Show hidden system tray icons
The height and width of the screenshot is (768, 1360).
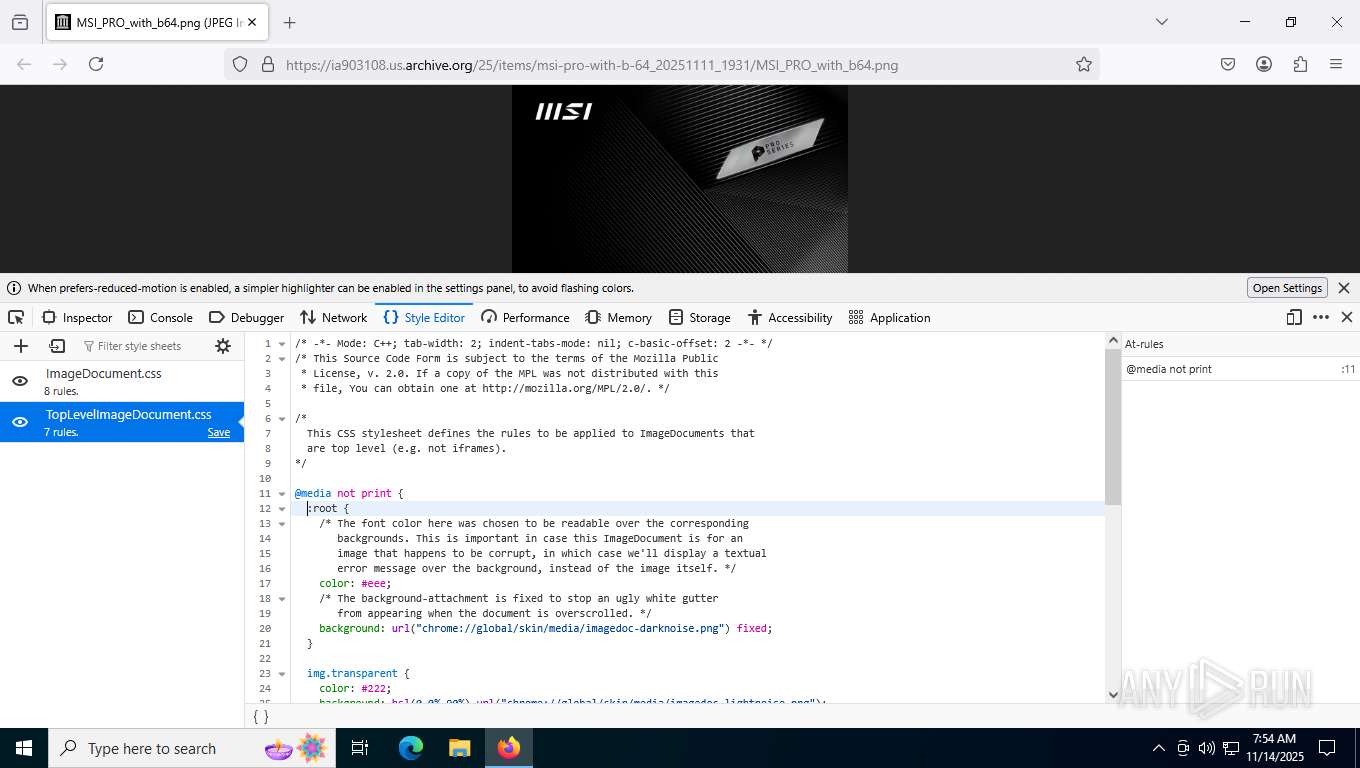(x=1158, y=748)
